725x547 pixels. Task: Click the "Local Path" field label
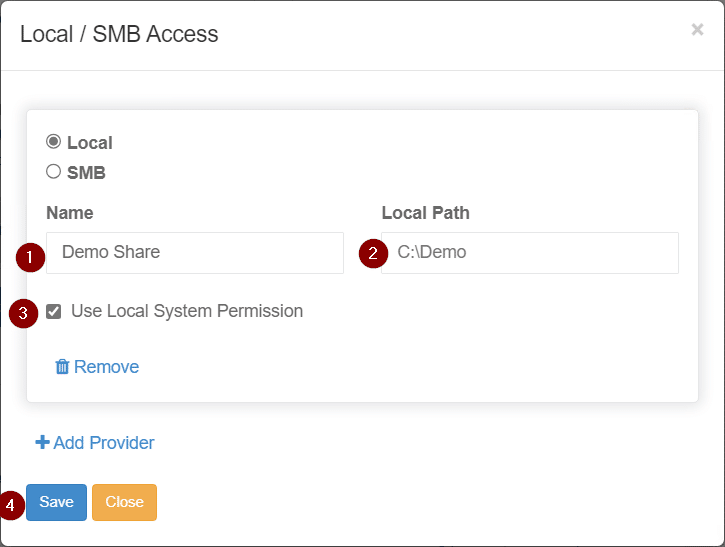[x=425, y=213]
